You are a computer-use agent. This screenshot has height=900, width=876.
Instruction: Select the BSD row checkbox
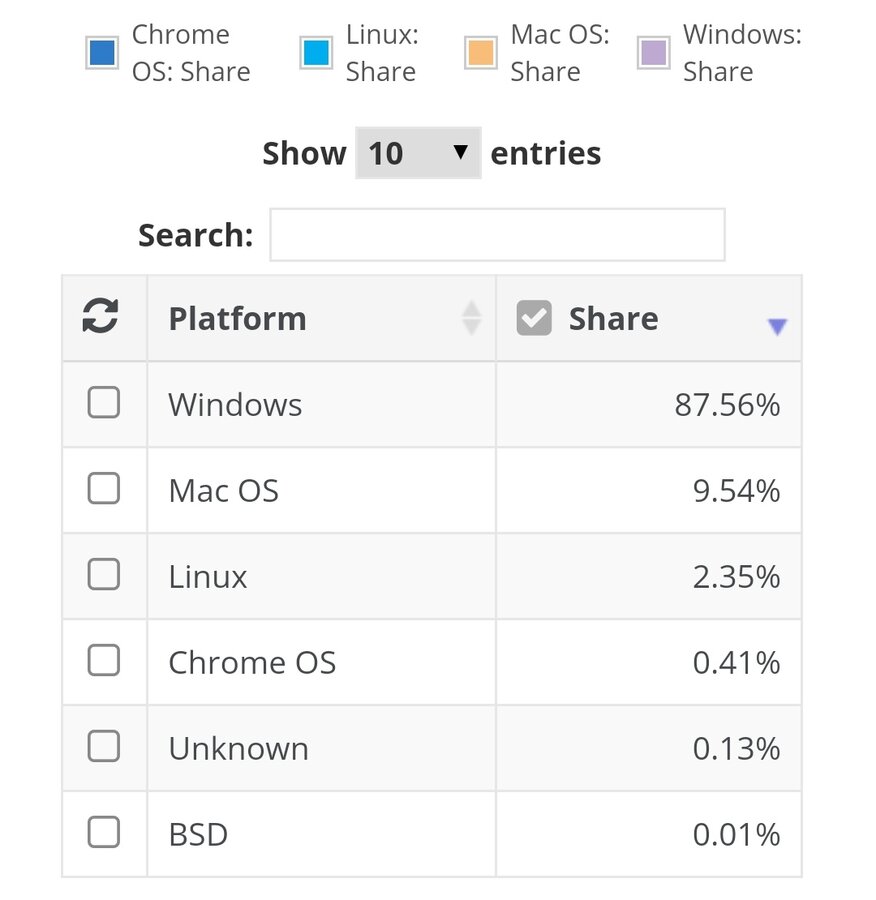click(x=104, y=833)
